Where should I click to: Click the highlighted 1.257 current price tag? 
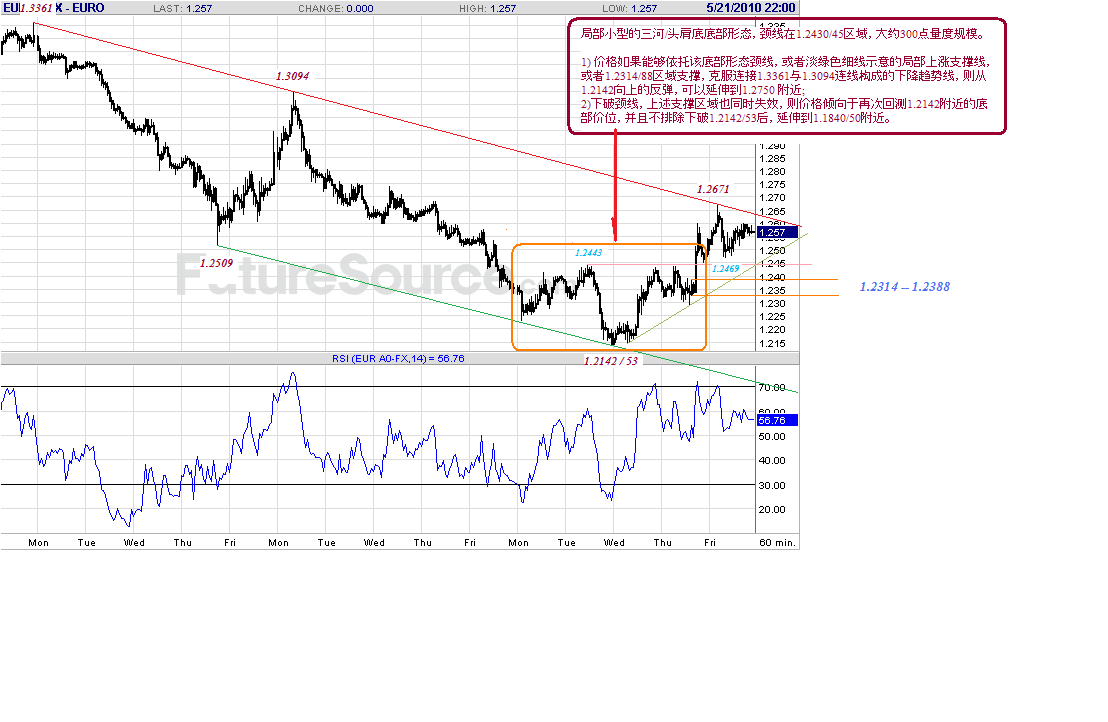(777, 232)
